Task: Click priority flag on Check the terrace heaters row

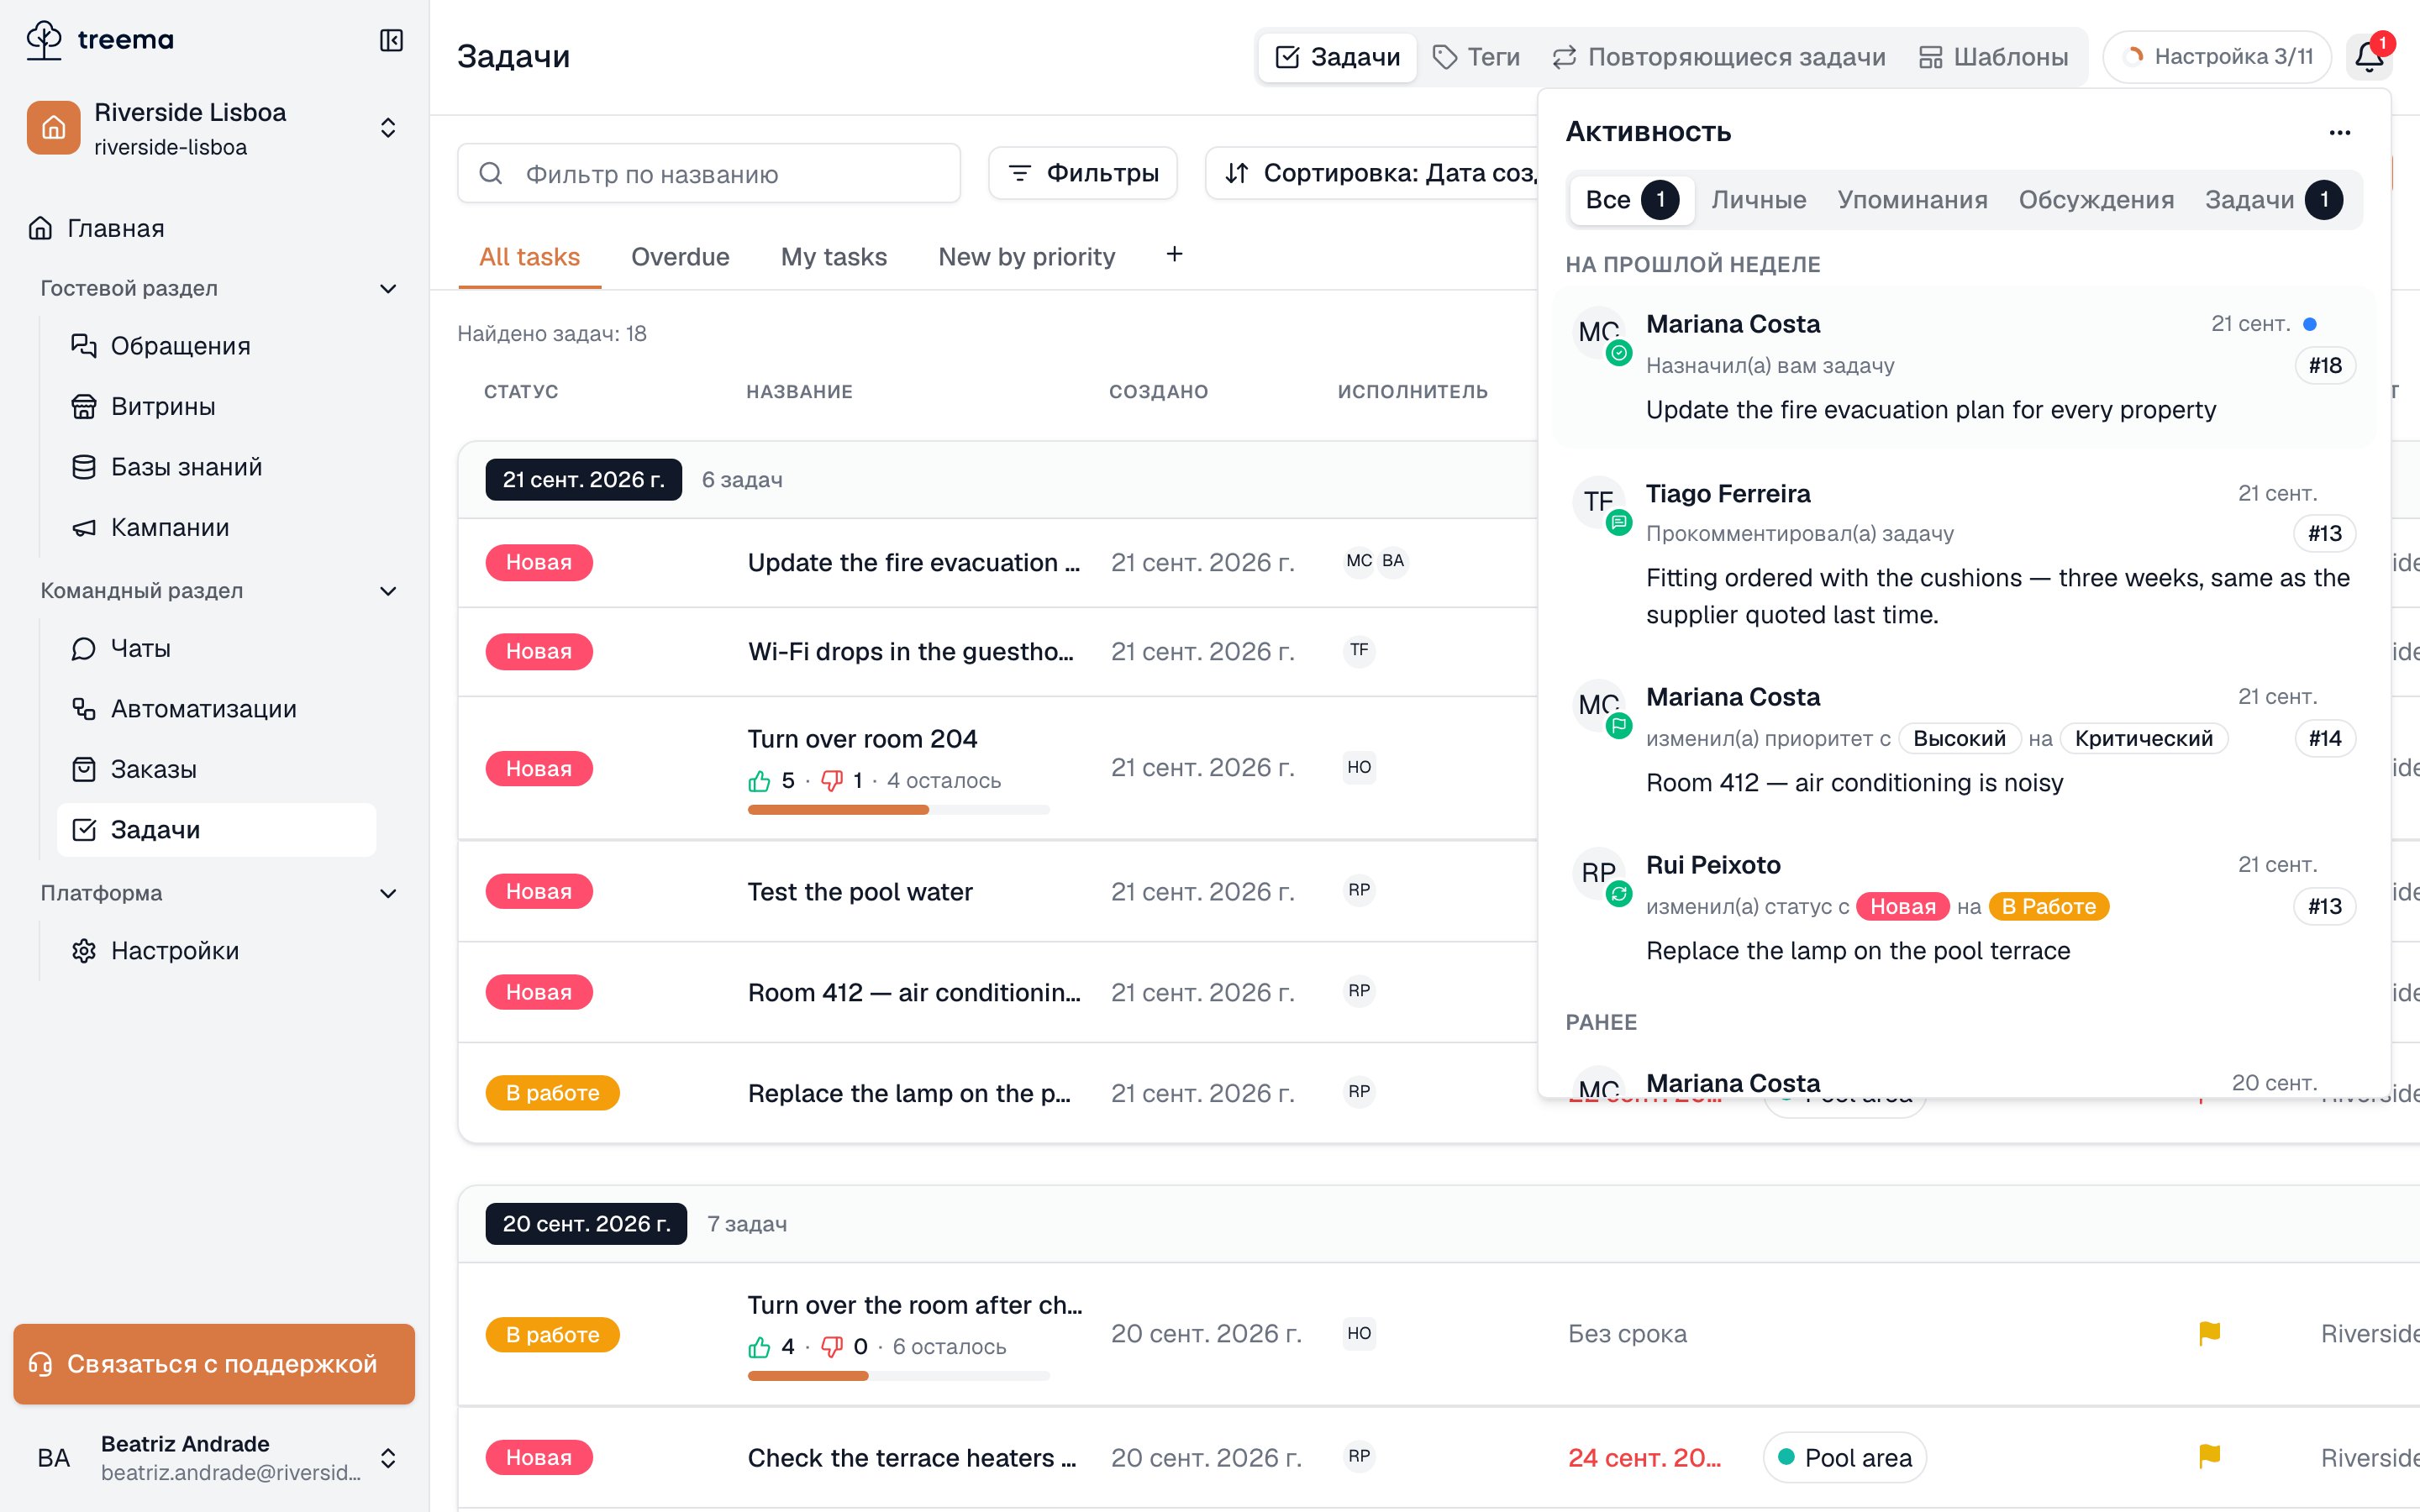Action: (x=2210, y=1457)
